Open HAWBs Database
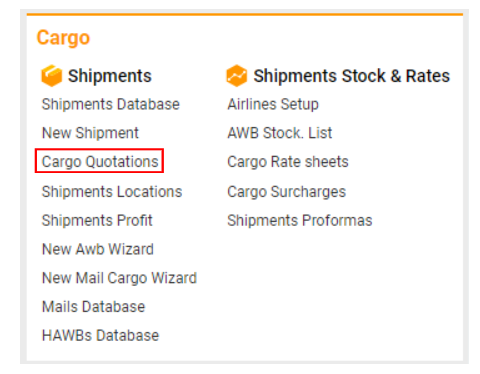 (100, 335)
